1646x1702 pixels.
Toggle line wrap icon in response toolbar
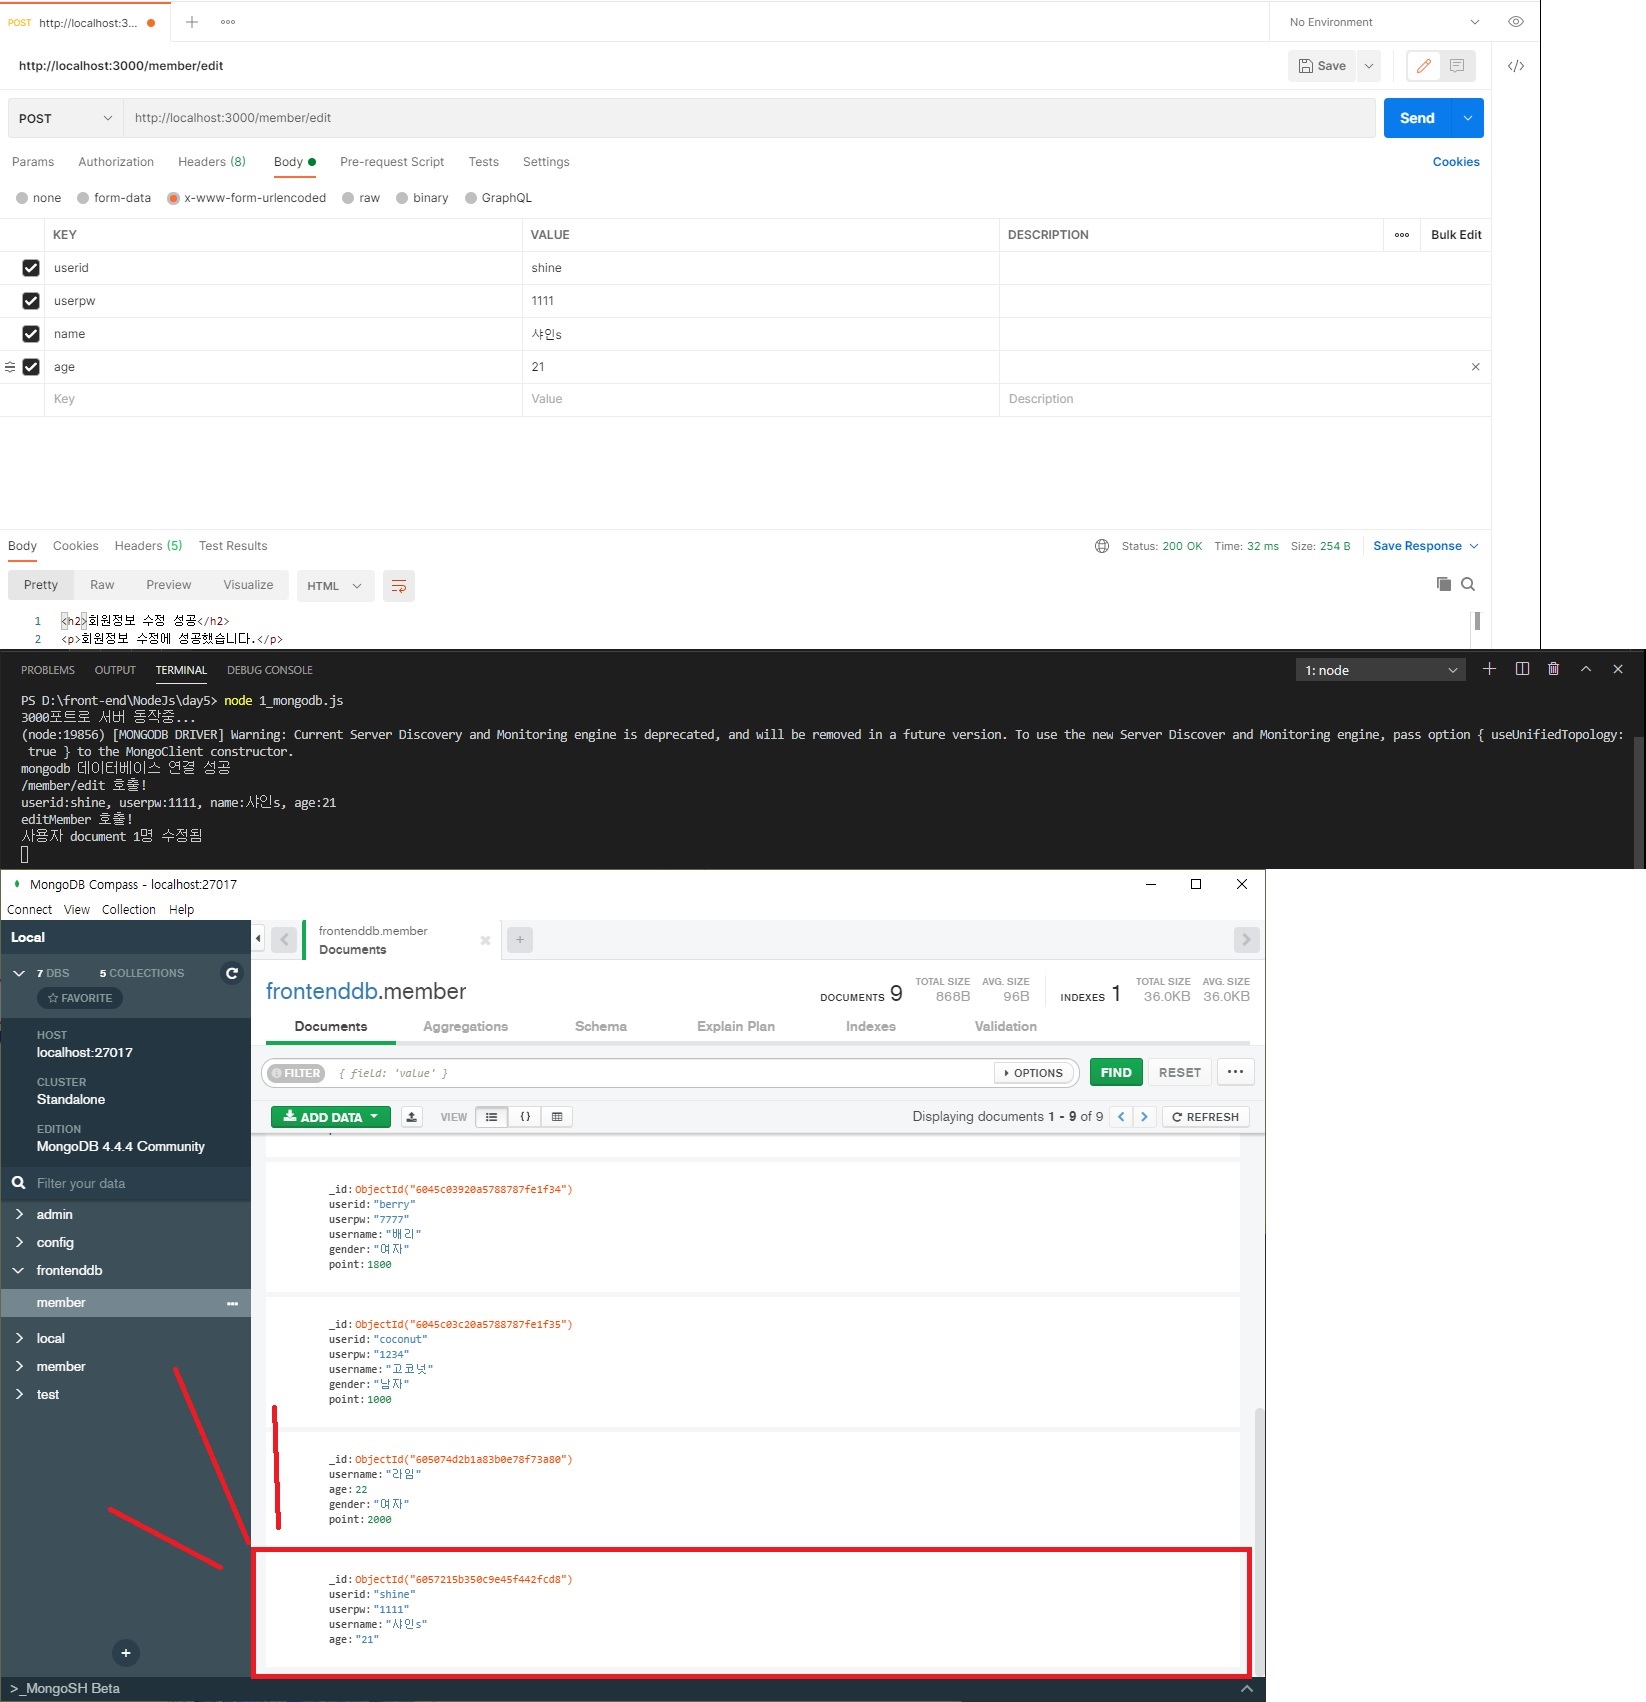399,586
